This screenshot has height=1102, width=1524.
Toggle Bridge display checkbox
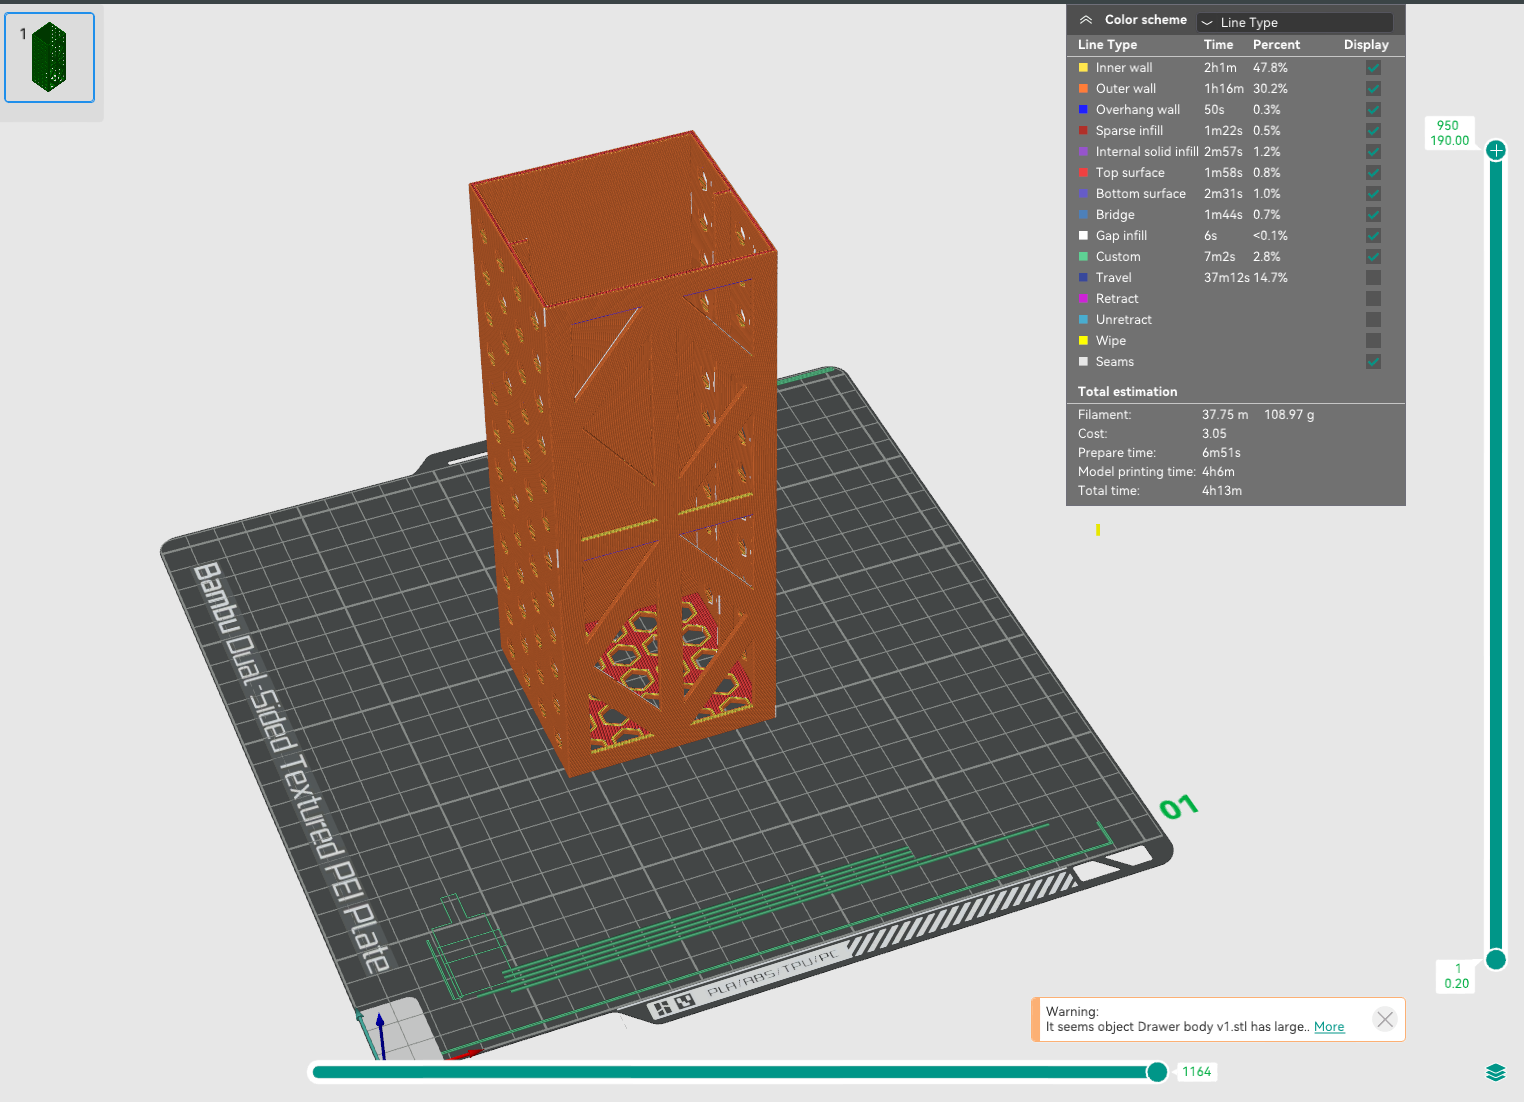point(1373,215)
